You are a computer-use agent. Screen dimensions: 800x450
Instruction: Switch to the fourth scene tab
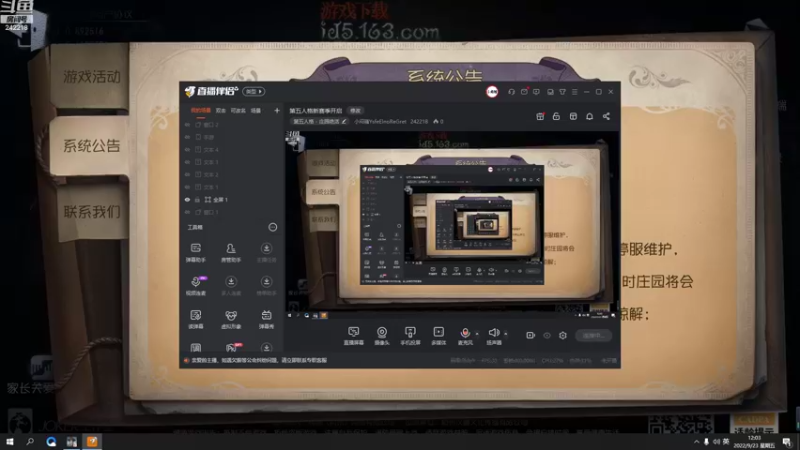256,110
